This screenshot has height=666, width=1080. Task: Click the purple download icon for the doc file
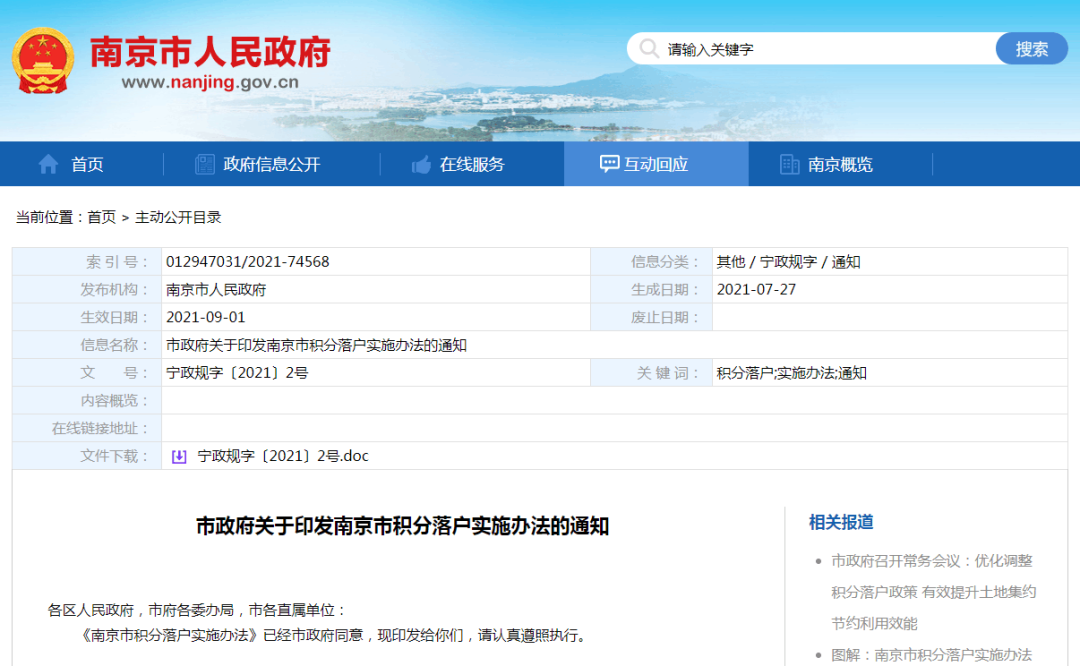(x=179, y=456)
